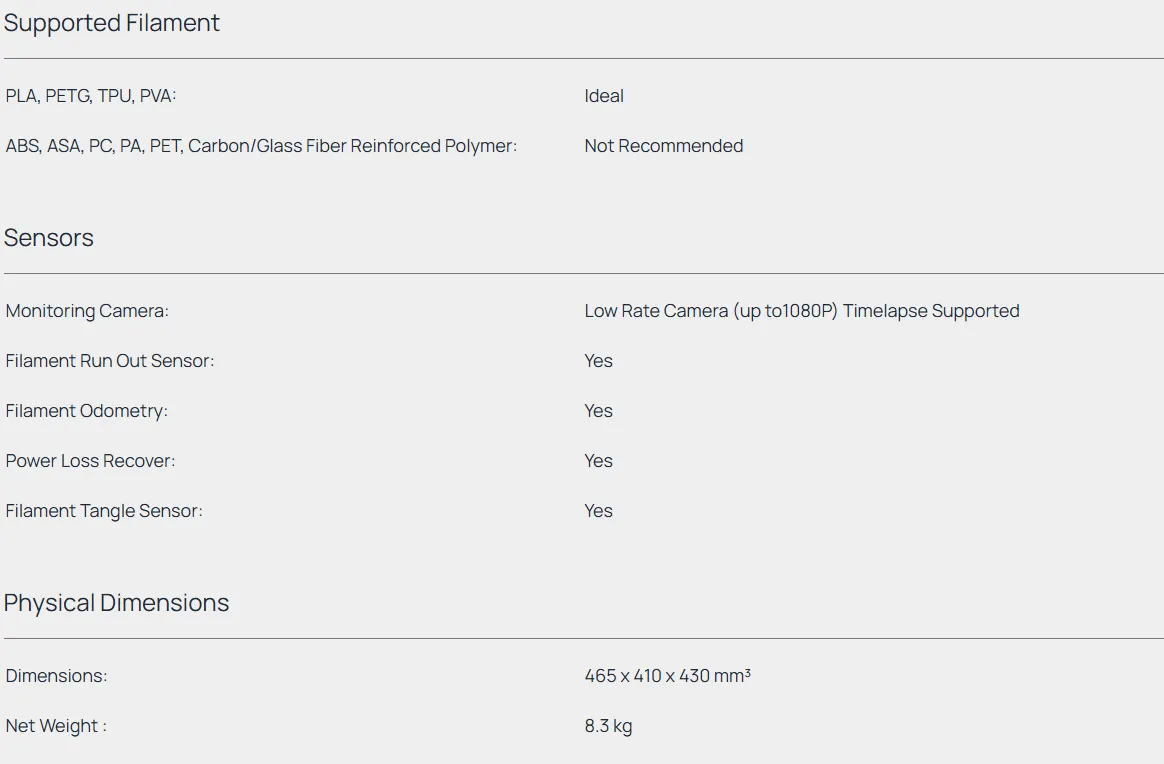This screenshot has width=1164, height=764.
Task: Click the Net Weight label
Action: point(56,726)
